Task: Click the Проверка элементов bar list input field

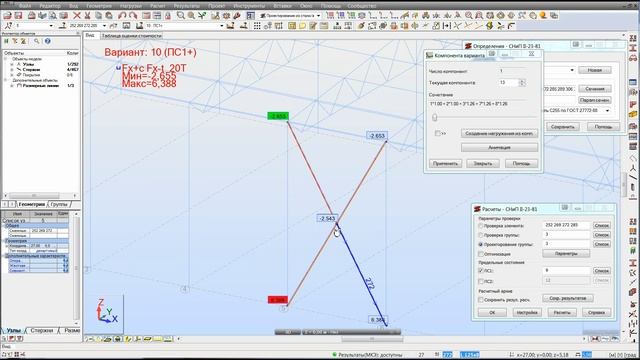Action: (567, 225)
